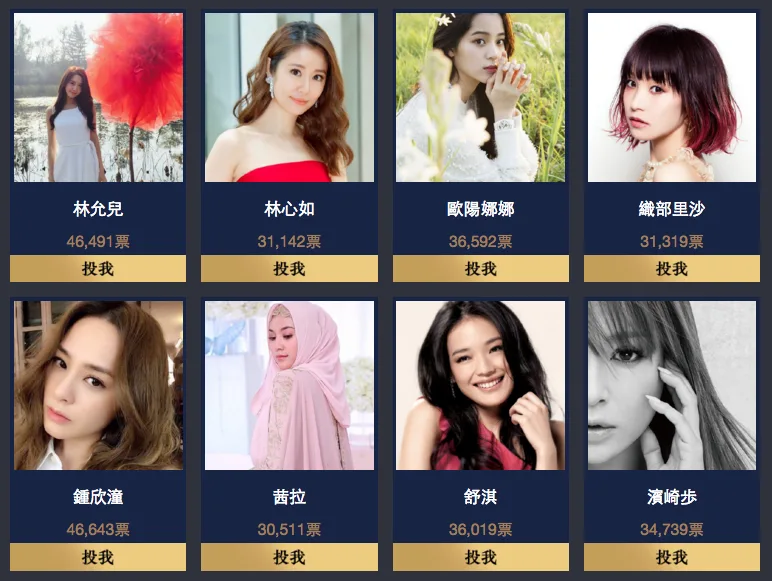772x581 pixels.
Task: Click the 投我 button below 鍾欣潼
Action: pyautogui.click(x=98, y=557)
